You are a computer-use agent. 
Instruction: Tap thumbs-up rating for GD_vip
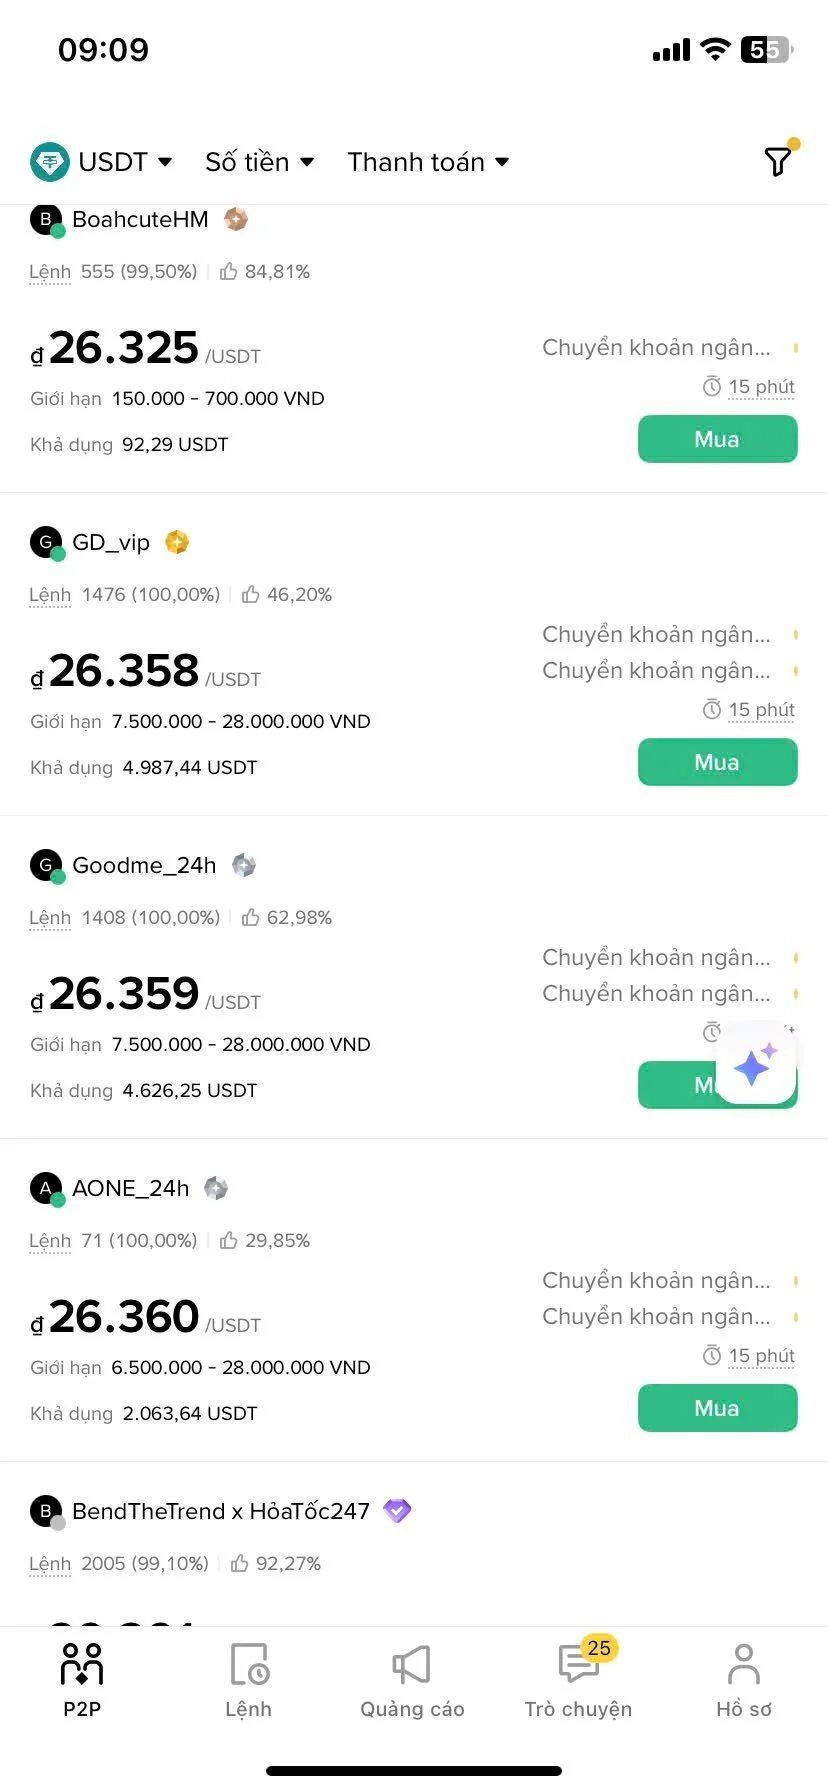click(x=251, y=595)
